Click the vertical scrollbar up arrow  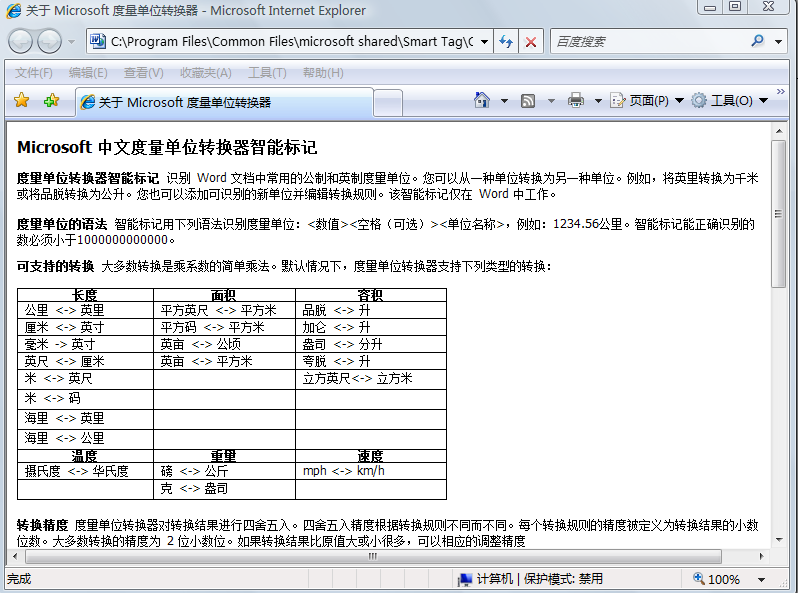tap(779, 131)
